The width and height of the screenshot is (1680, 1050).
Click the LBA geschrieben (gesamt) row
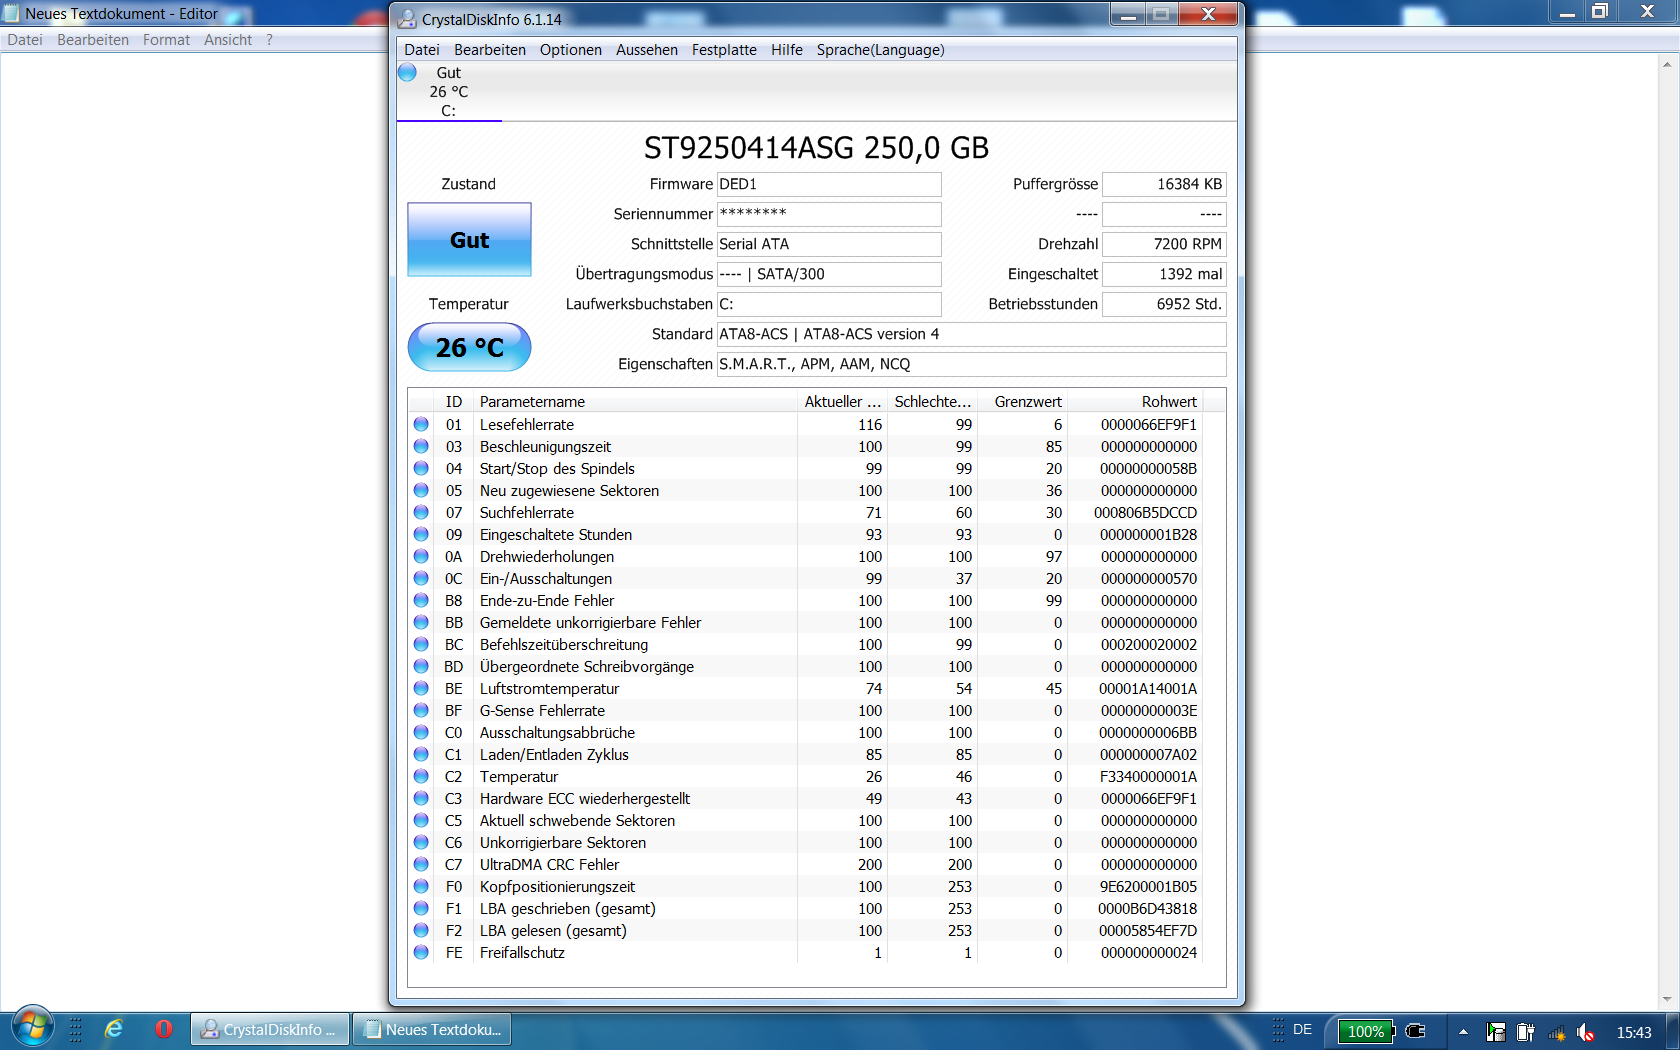coord(806,908)
